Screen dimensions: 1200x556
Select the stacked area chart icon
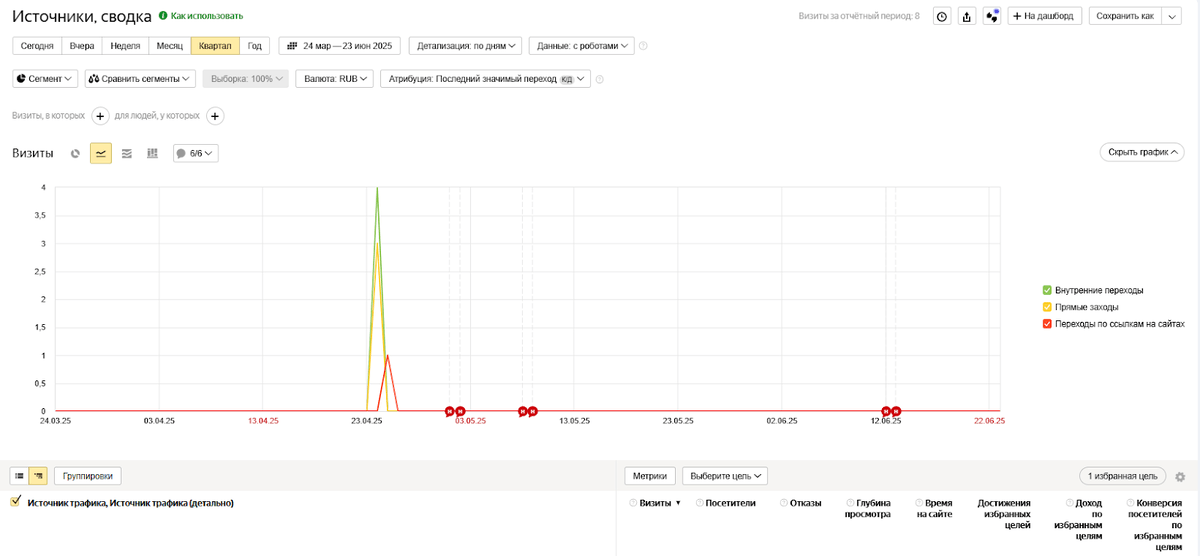coord(127,153)
